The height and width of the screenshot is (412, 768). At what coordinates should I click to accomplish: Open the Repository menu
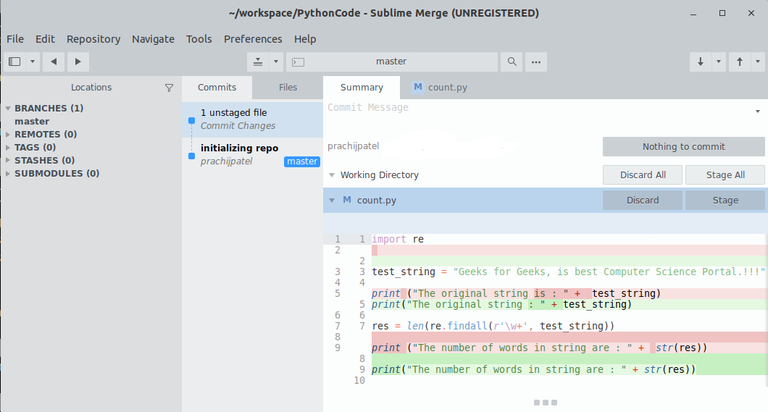pyautogui.click(x=93, y=39)
